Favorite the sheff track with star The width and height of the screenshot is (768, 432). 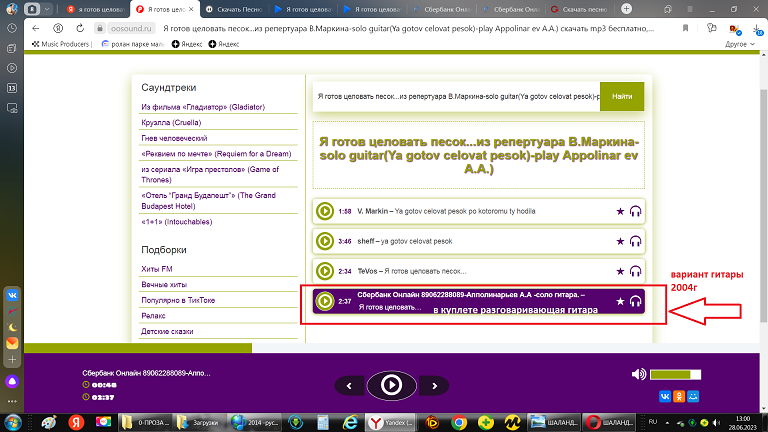(620, 241)
